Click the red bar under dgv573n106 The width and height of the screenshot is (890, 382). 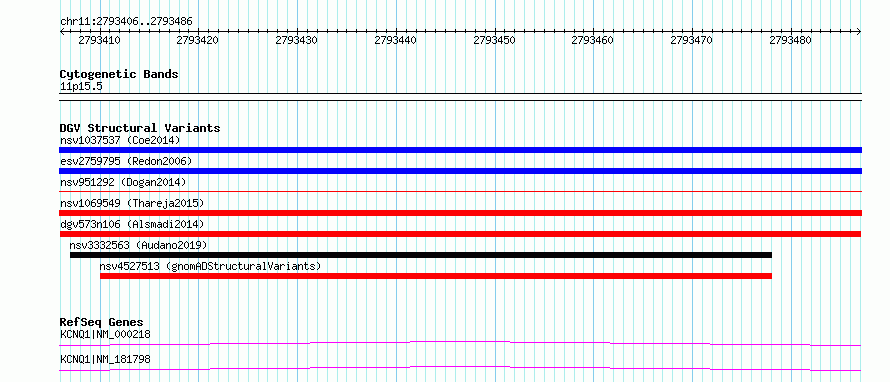coord(460,234)
